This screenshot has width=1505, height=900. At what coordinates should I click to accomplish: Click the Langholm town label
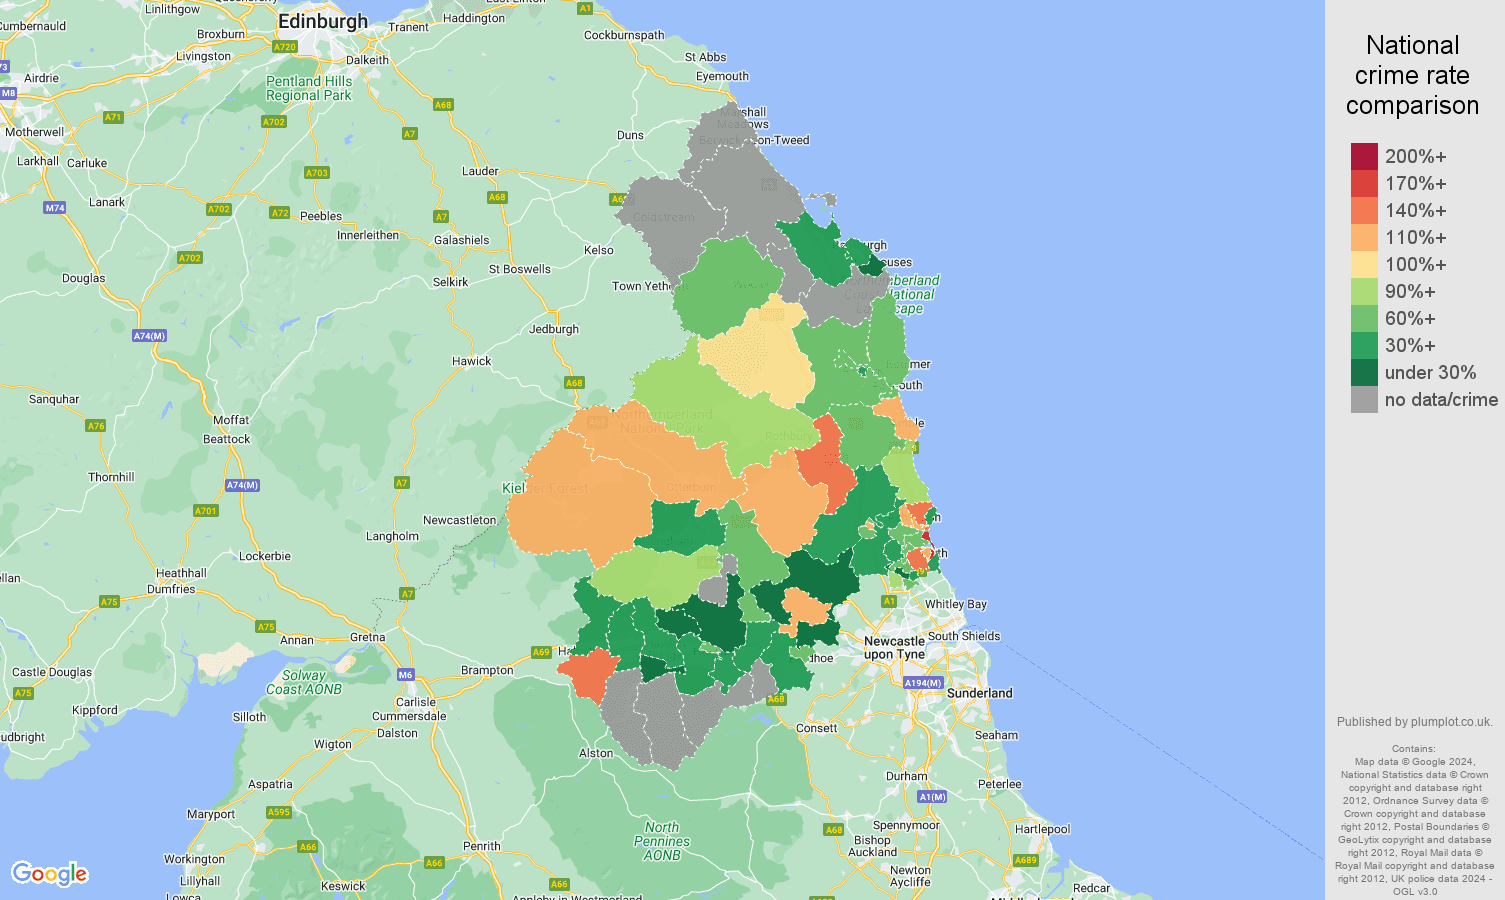click(x=392, y=536)
